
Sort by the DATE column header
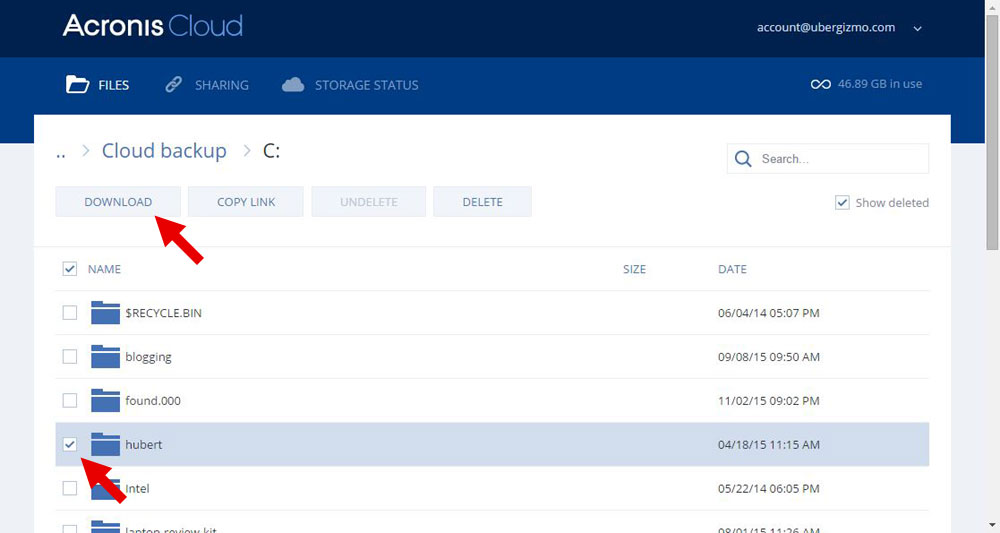point(732,269)
